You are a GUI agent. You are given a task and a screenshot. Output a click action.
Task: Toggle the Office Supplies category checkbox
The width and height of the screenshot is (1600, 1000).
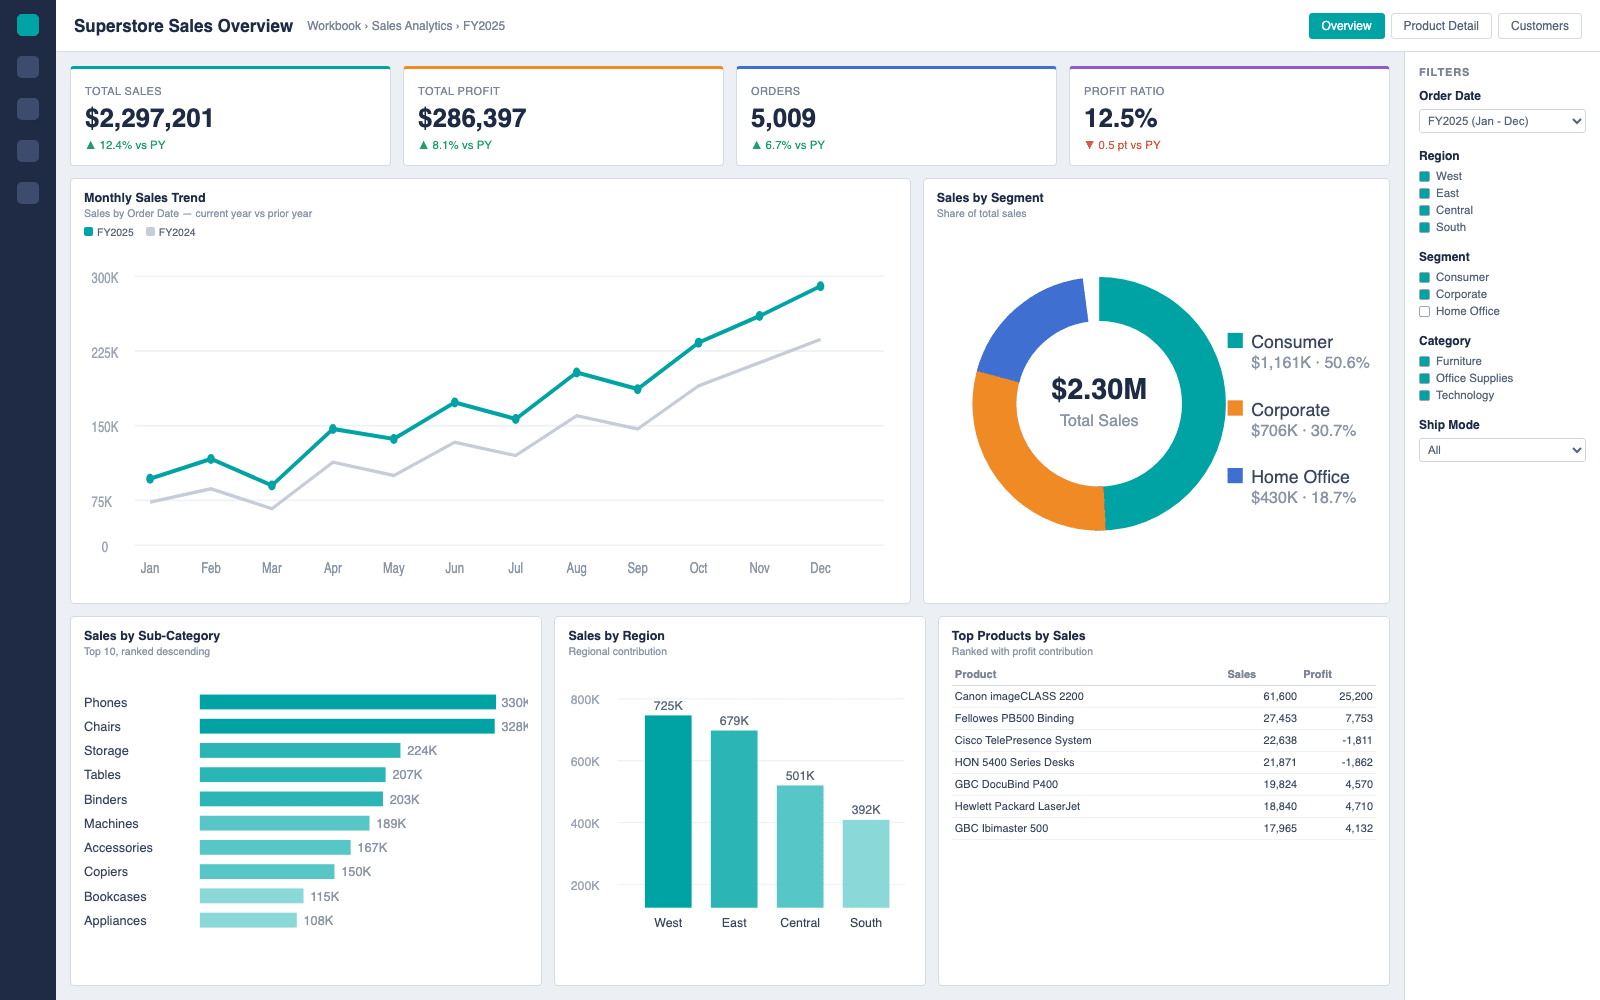click(x=1425, y=378)
